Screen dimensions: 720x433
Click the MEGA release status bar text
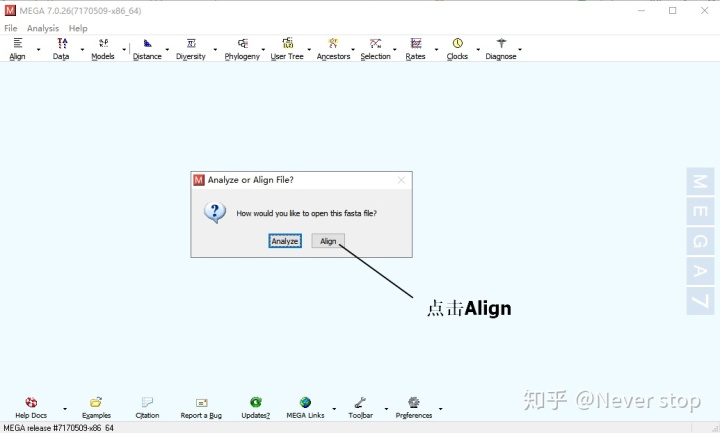coord(58,428)
